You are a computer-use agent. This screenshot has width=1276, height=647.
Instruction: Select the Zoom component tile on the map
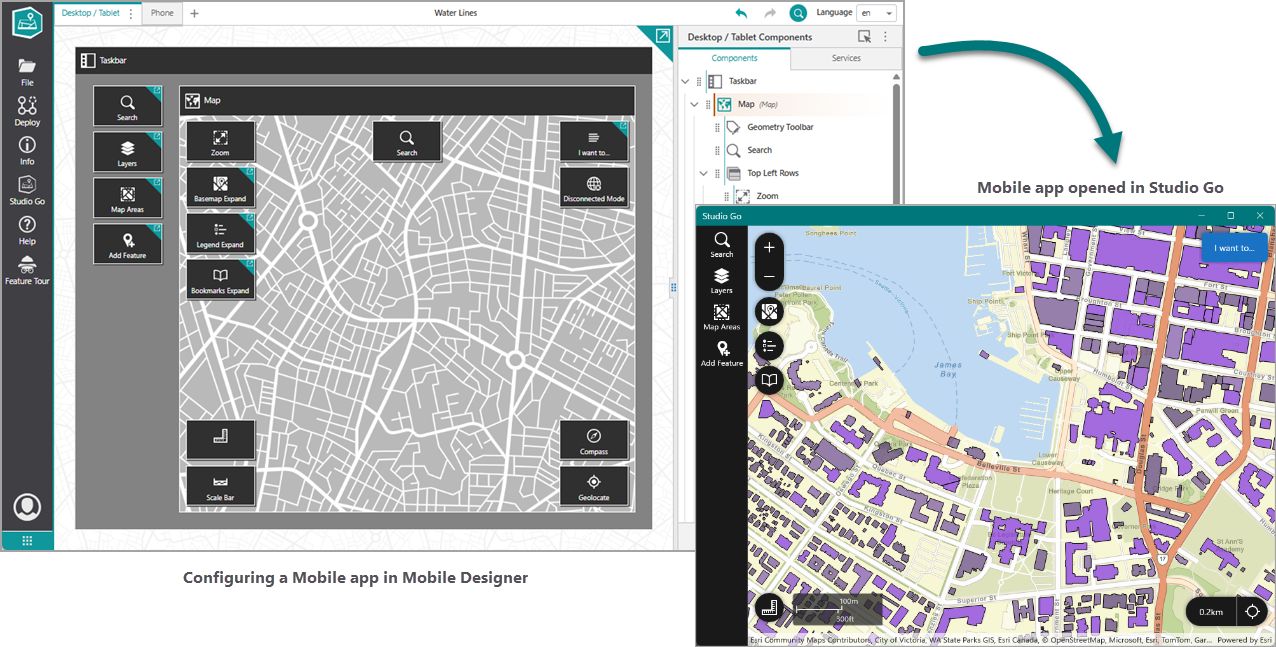coord(220,141)
